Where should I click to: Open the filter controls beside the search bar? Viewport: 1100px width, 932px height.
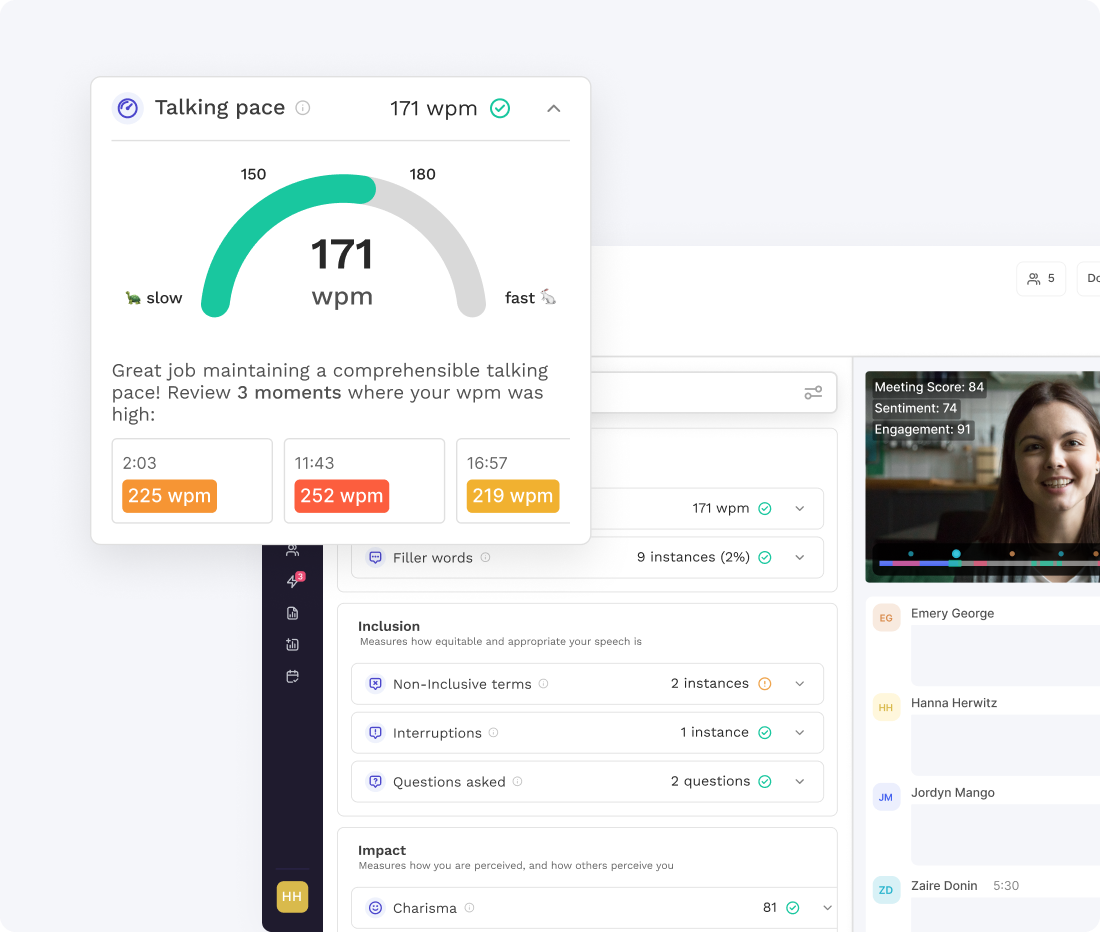tap(812, 392)
